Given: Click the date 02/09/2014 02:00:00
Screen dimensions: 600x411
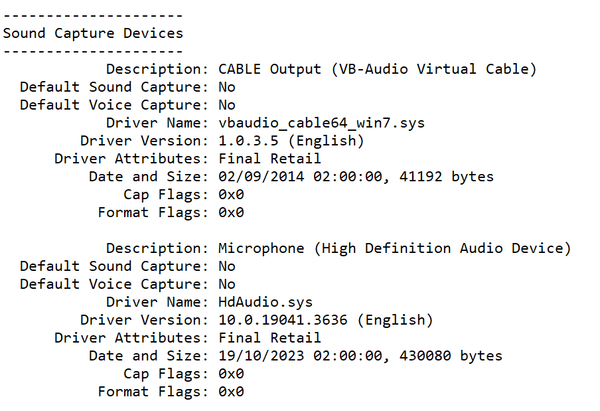Looking at the screenshot, I should [x=300, y=177].
